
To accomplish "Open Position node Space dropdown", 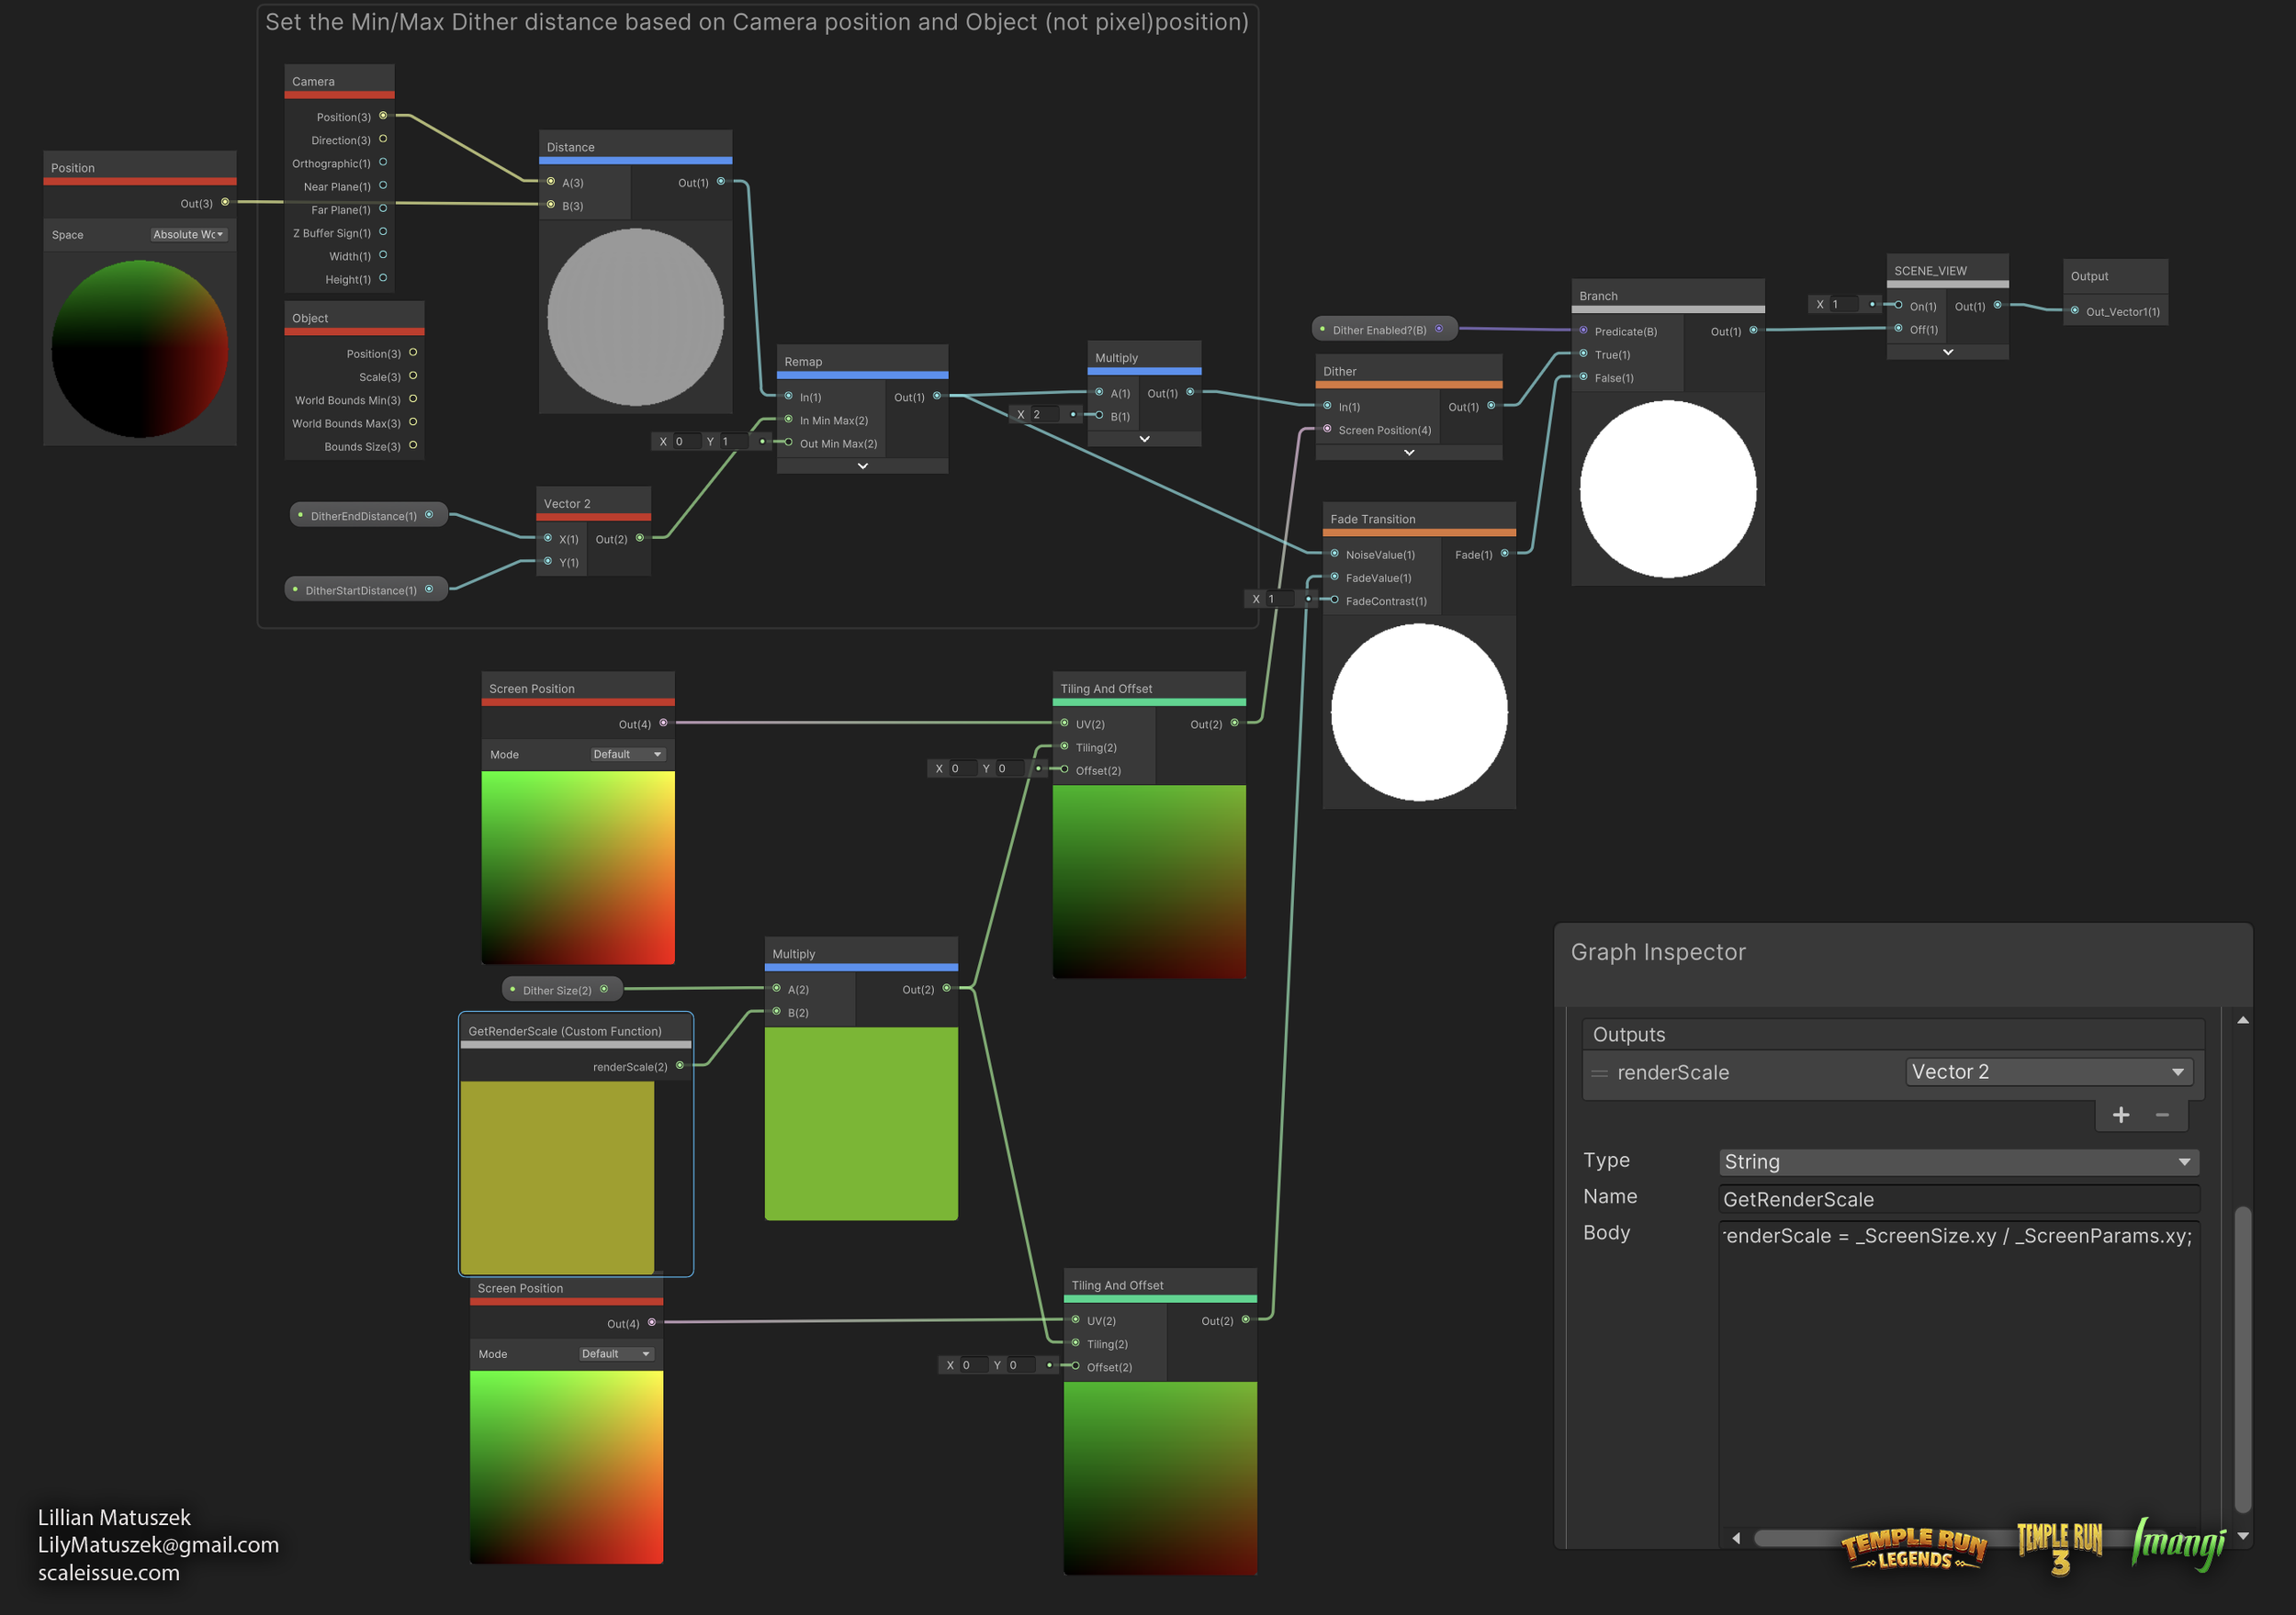I will [x=188, y=235].
